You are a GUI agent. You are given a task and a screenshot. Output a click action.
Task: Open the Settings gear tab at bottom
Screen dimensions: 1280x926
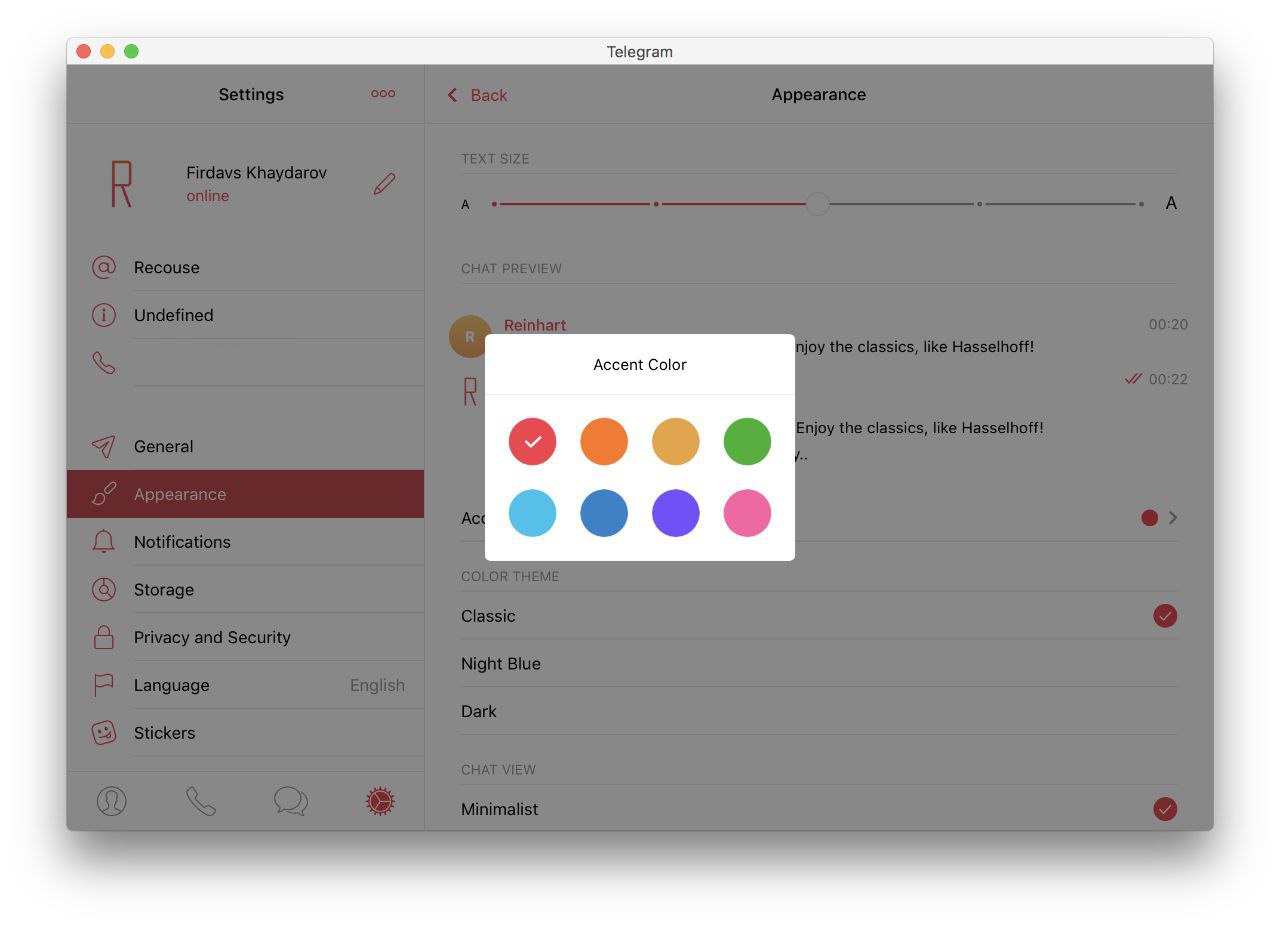(380, 801)
